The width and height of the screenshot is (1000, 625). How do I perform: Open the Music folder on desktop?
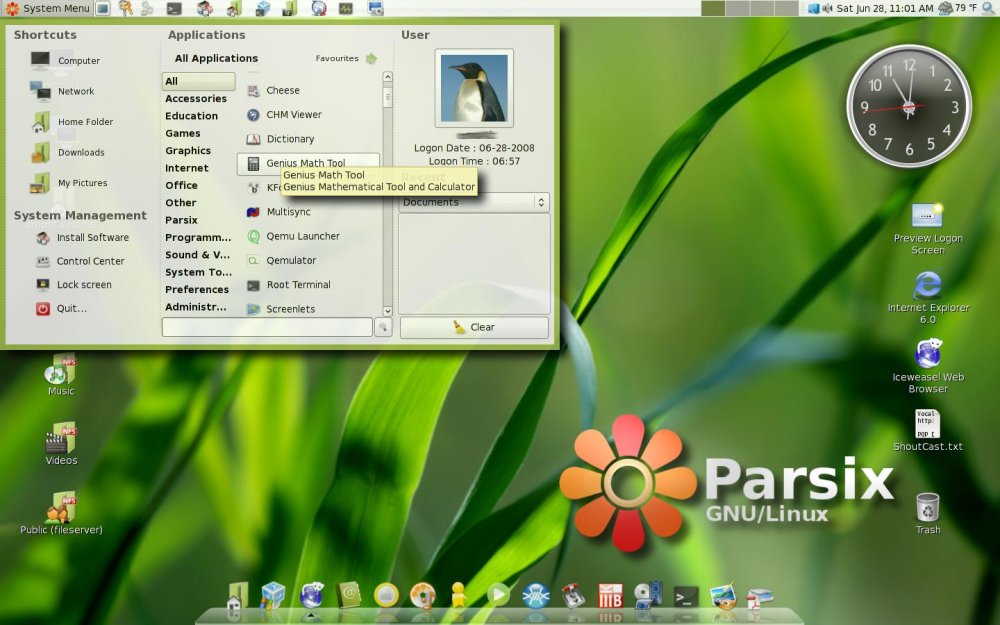[x=61, y=375]
